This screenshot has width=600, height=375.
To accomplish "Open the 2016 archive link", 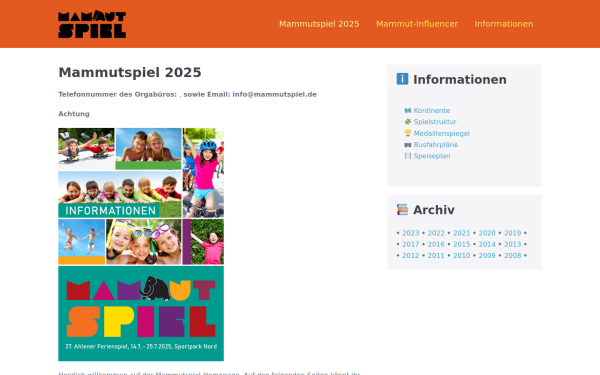I will pos(436,244).
